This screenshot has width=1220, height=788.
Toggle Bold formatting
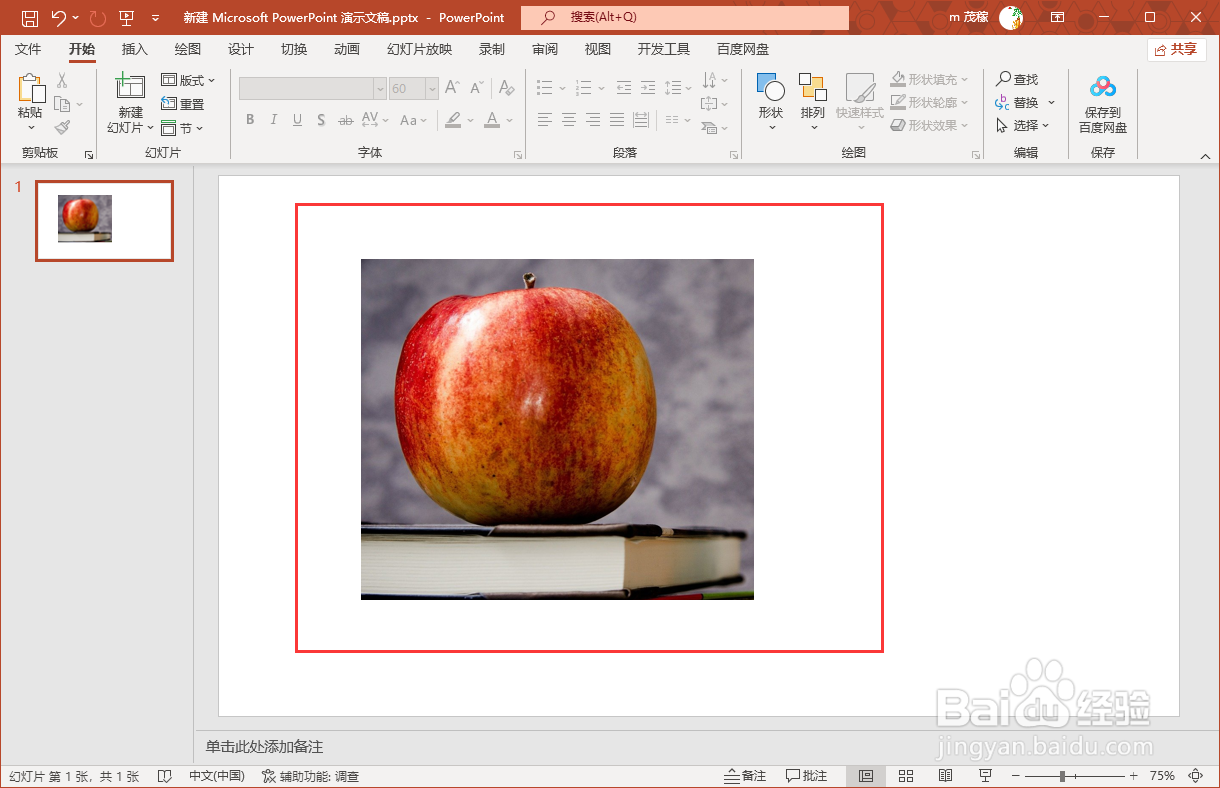coord(250,120)
